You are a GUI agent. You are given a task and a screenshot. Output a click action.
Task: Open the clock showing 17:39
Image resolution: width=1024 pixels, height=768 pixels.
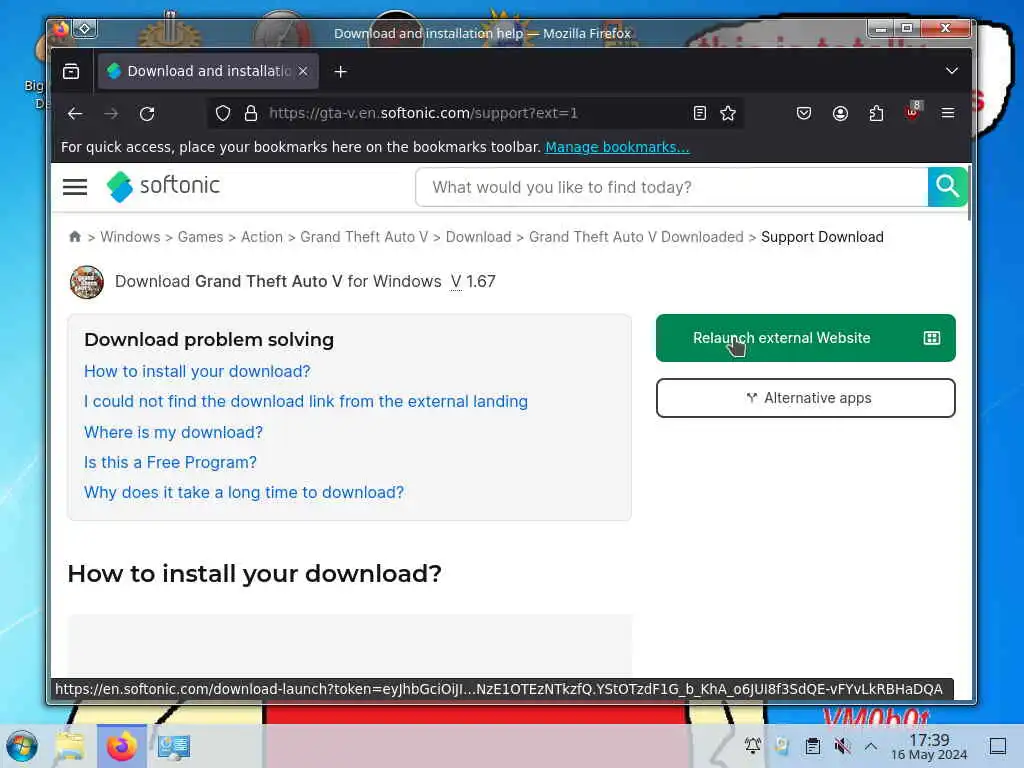coord(929,746)
